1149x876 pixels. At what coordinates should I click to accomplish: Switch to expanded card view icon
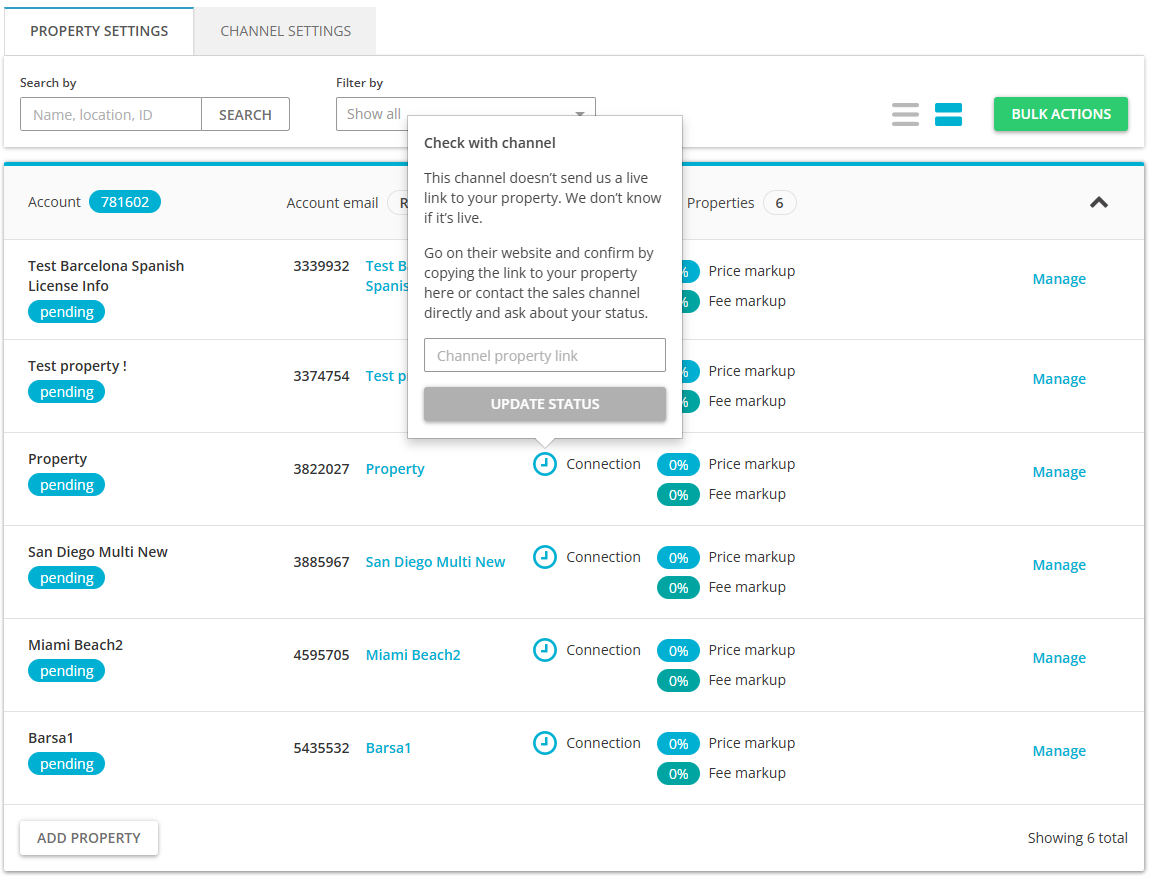tap(948, 114)
